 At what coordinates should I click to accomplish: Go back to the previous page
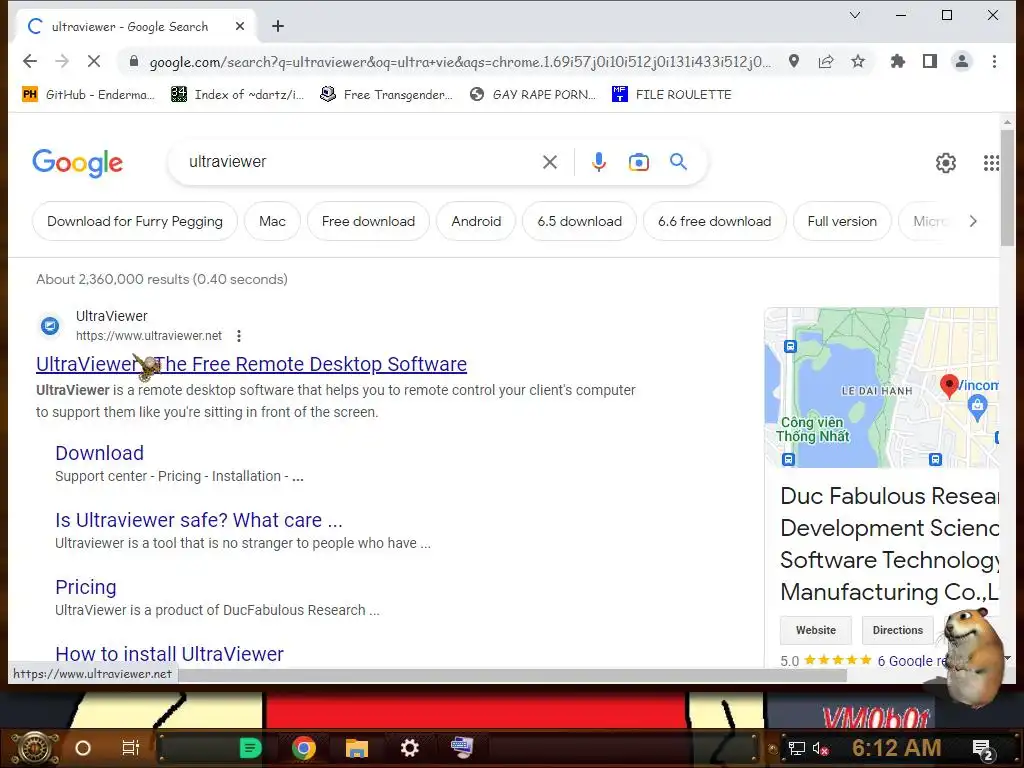pyautogui.click(x=30, y=61)
